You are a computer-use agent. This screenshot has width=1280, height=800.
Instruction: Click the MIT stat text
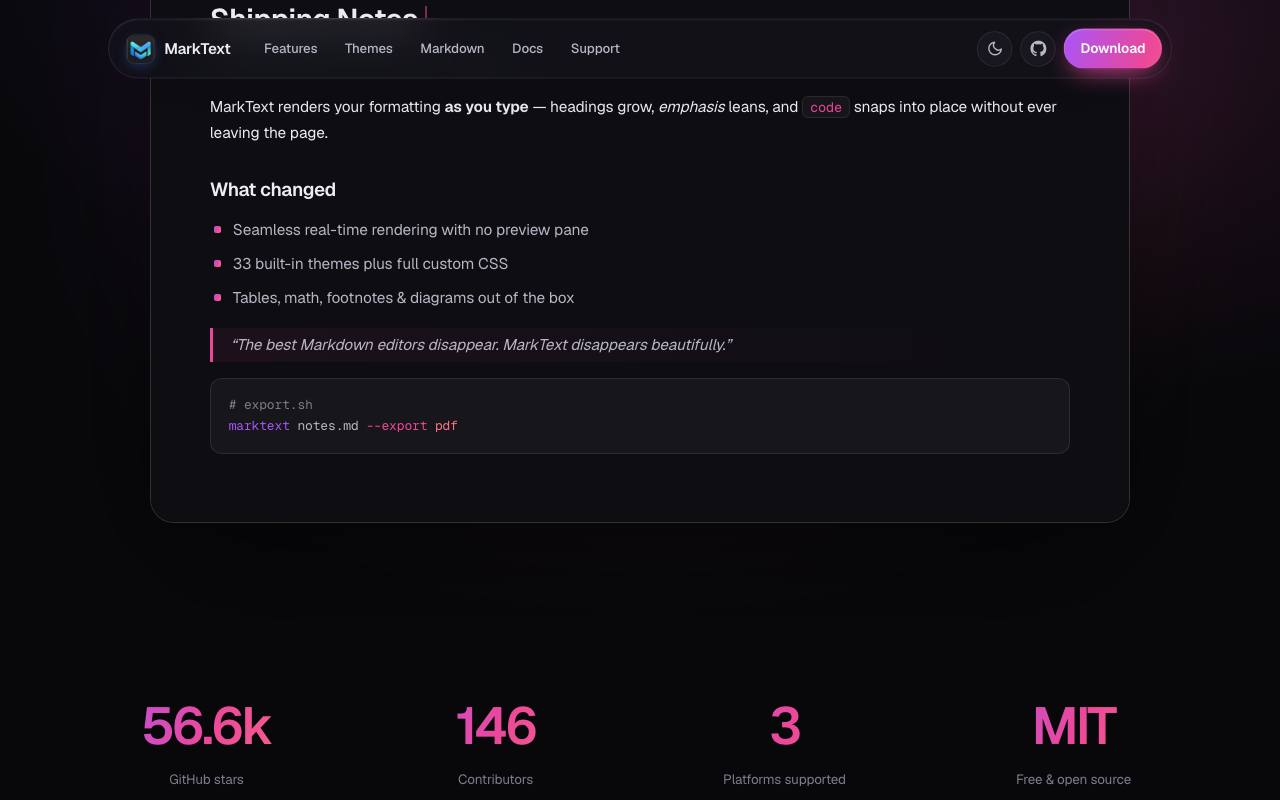1074,726
